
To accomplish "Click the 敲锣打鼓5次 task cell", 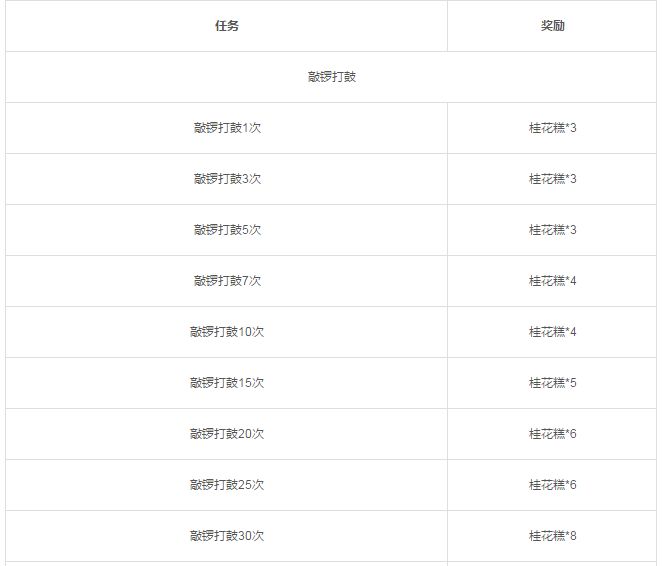I will coord(227,230).
